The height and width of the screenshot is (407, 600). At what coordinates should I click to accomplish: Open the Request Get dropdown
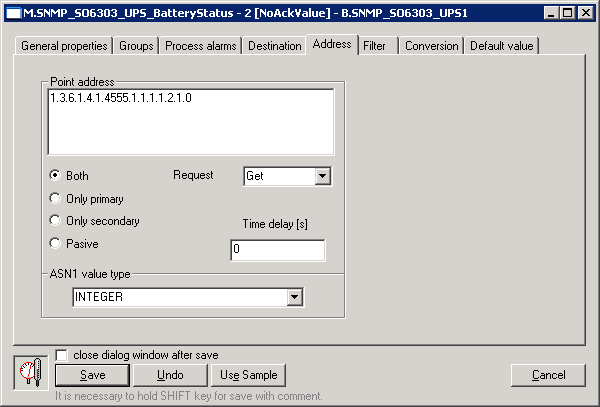[x=322, y=176]
